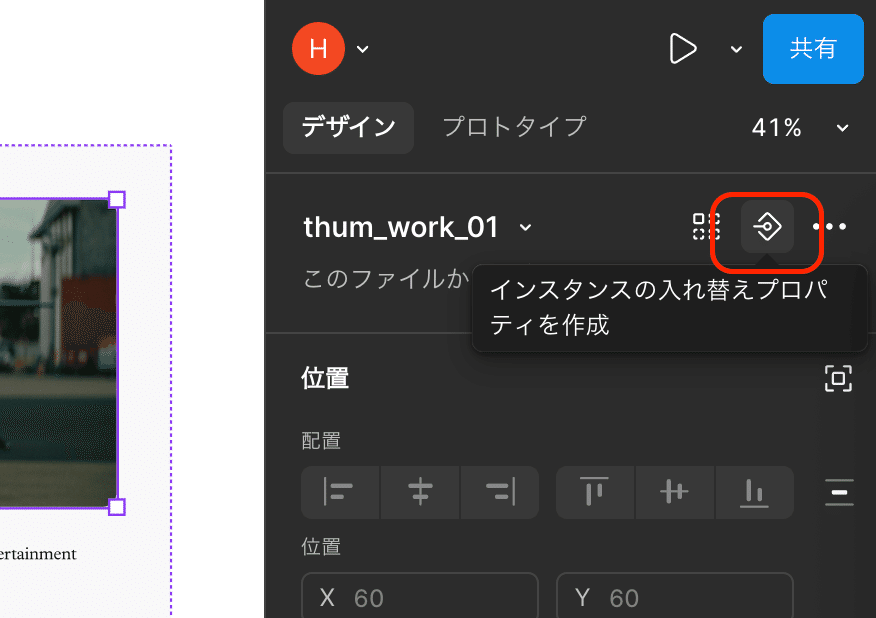Open the account menu chevron beside the H avatar
This screenshot has width=876, height=618.
tap(362, 48)
